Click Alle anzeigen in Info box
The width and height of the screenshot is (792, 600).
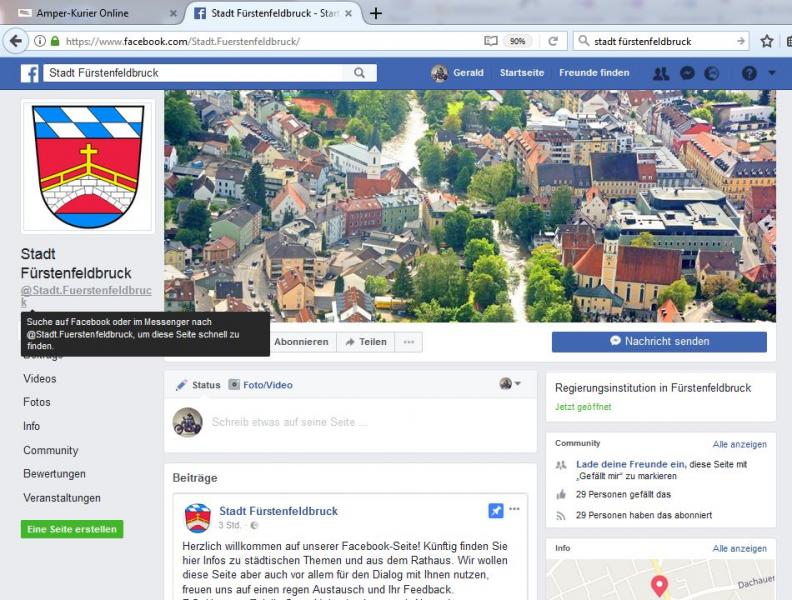pyautogui.click(x=739, y=548)
